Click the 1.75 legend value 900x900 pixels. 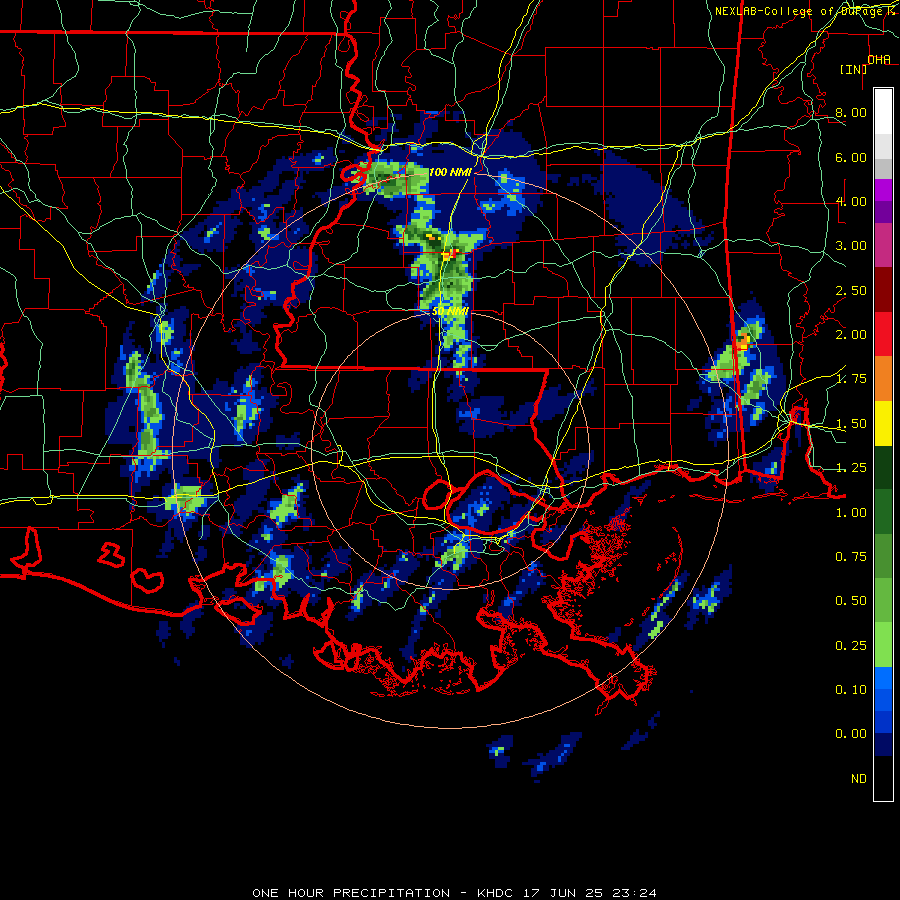[851, 379]
